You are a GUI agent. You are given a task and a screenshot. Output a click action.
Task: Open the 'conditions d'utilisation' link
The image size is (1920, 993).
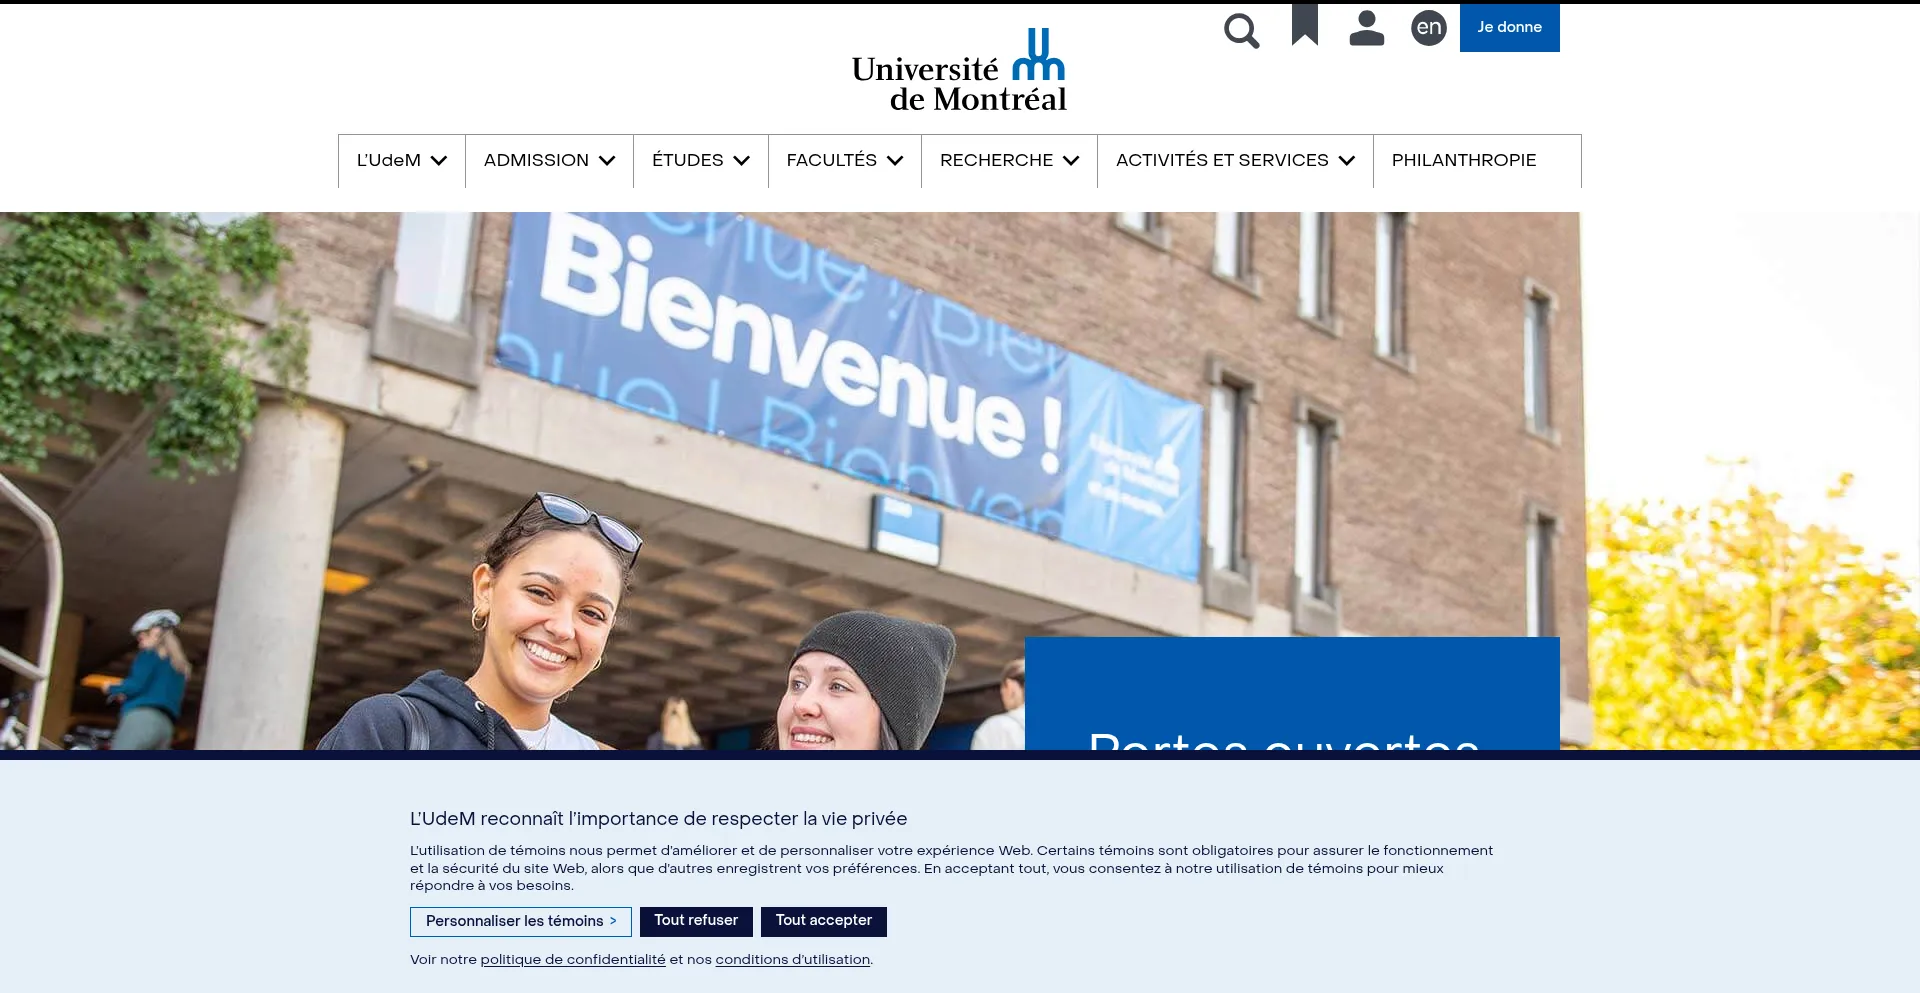pyautogui.click(x=793, y=960)
